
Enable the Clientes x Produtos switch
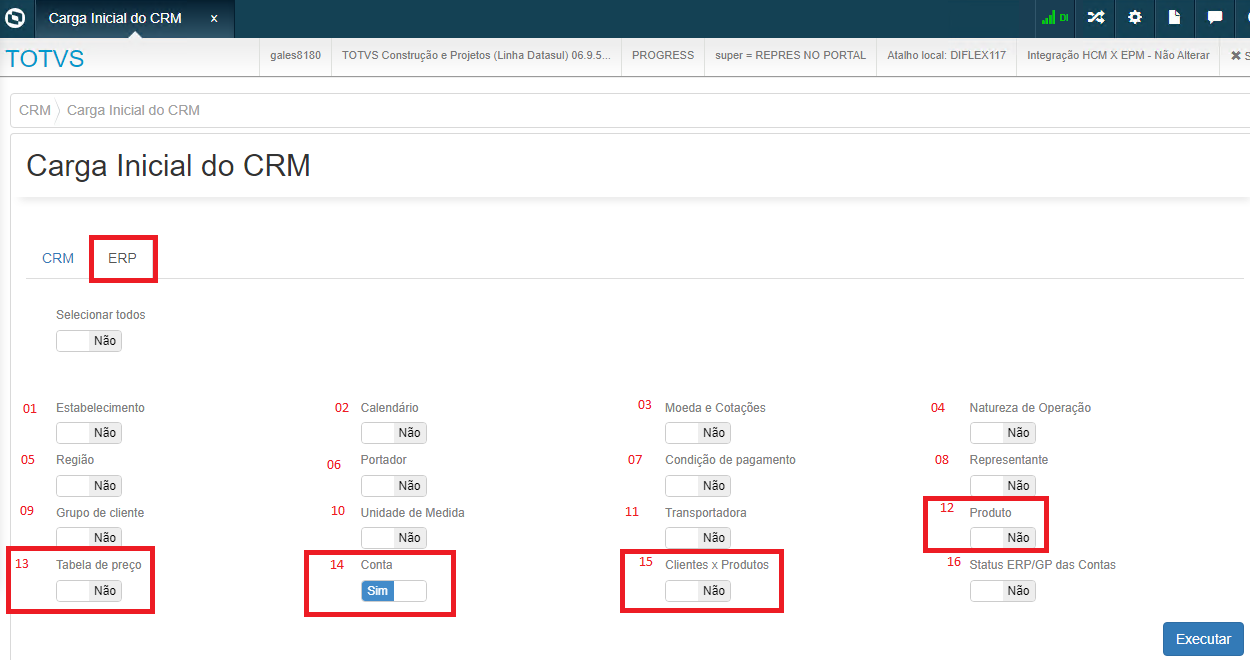[x=697, y=591]
